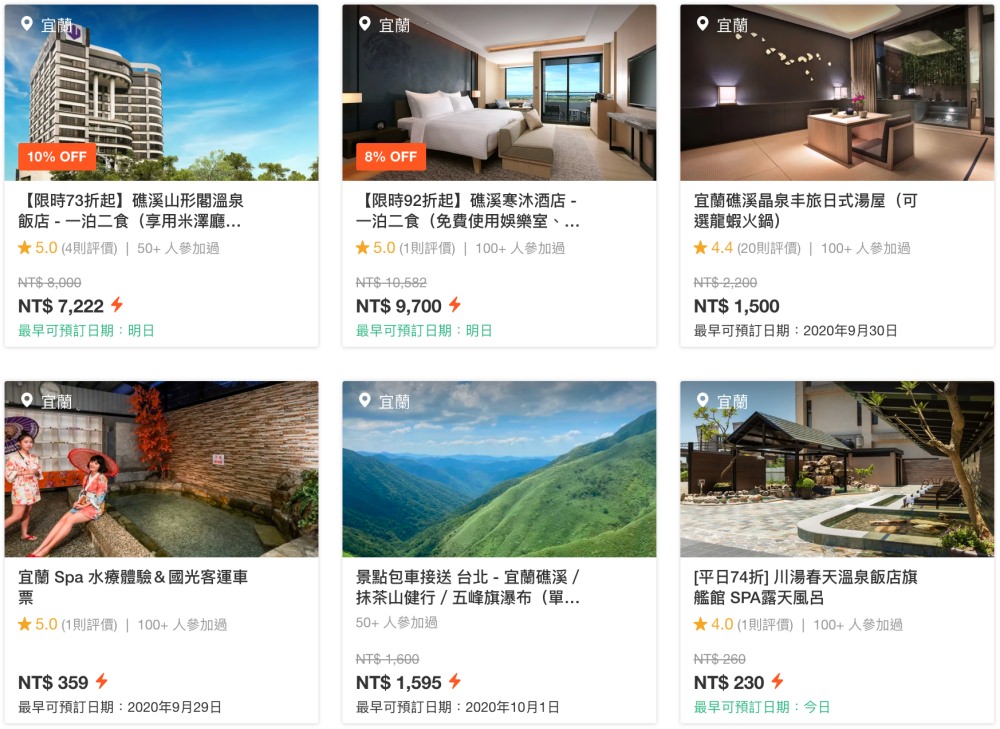Image resolution: width=1000 pixels, height=729 pixels.
Task: Click location pin on 晶泉丰旅 card image
Action: coord(703,24)
